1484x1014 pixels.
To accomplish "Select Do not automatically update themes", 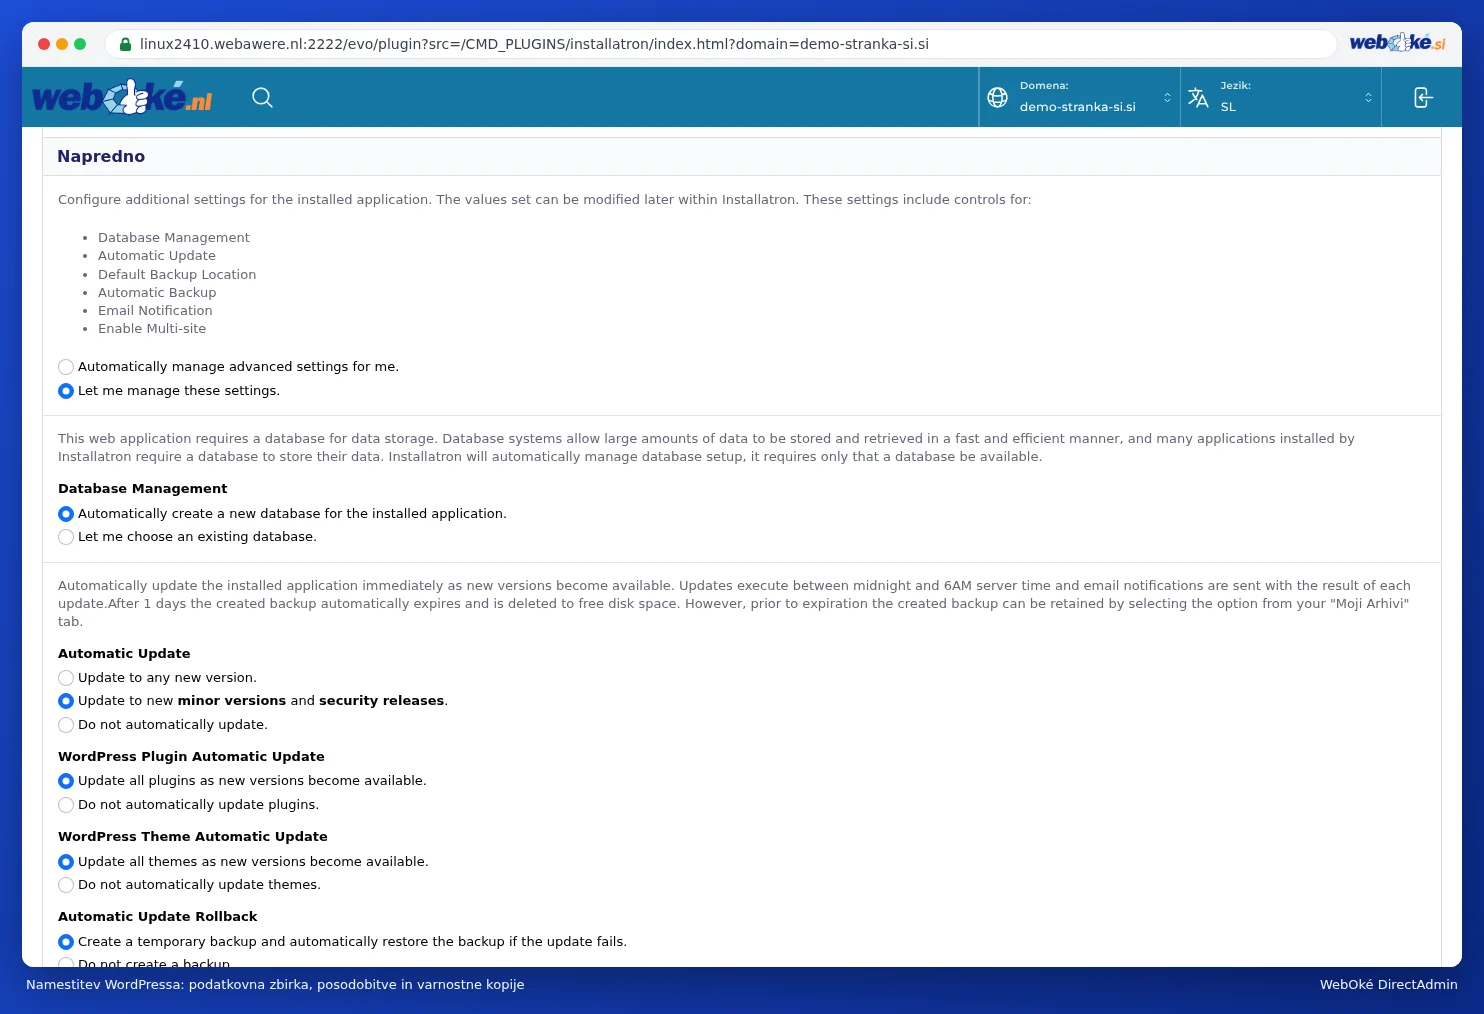I will point(66,885).
